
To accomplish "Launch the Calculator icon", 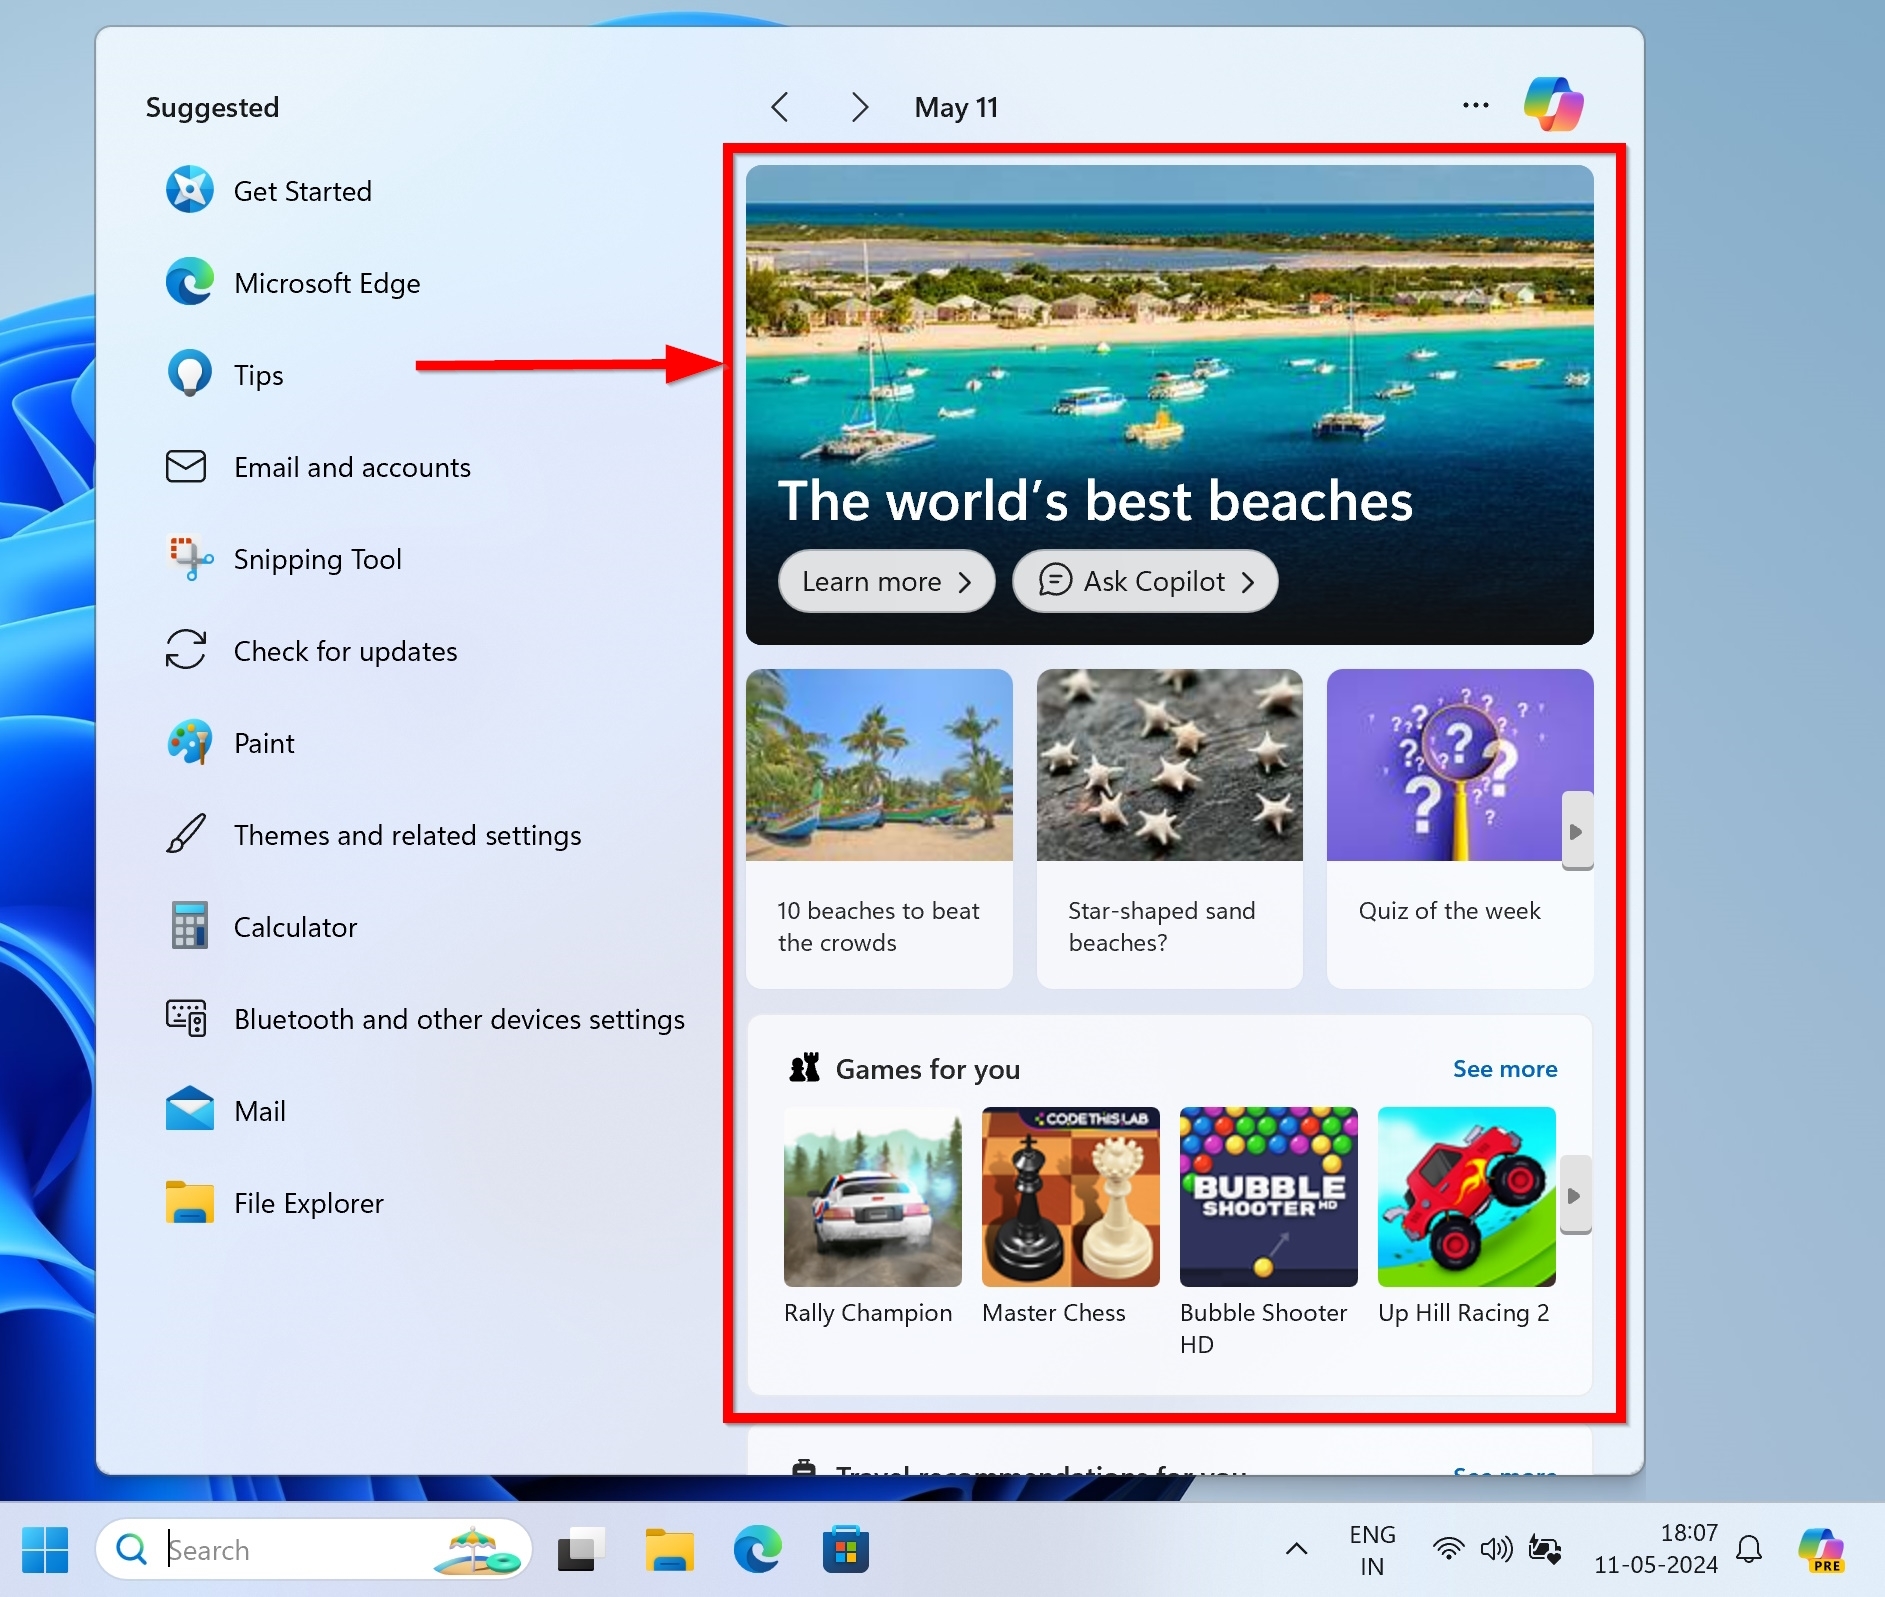I will [189, 926].
